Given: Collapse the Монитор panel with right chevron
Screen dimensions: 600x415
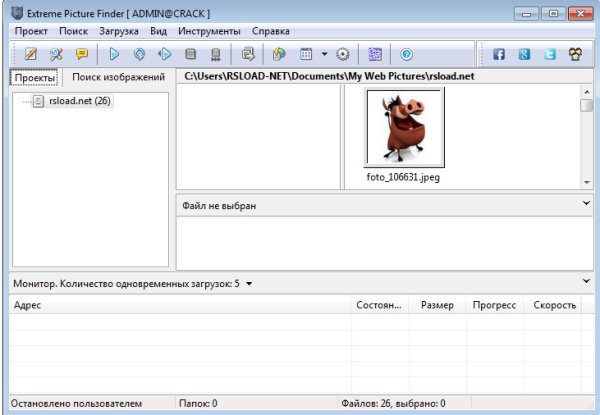Looking at the screenshot, I should tap(586, 281).
